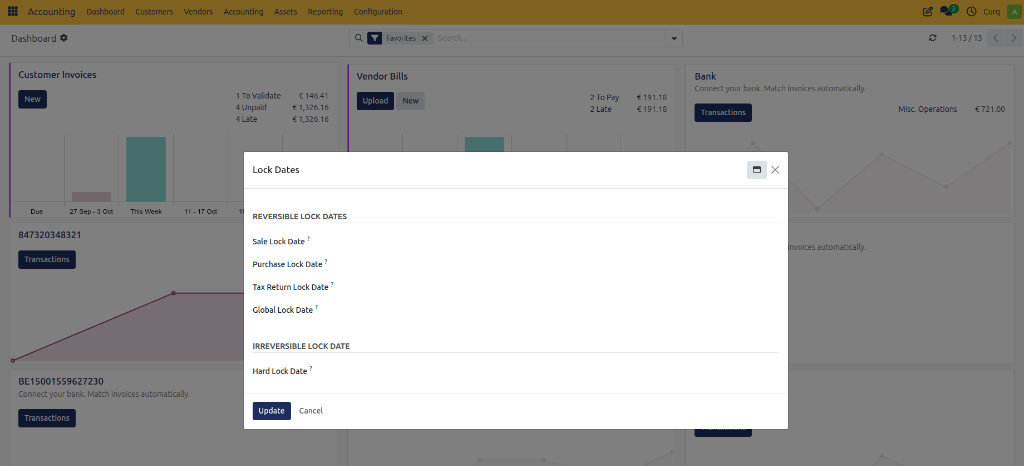The height and width of the screenshot is (466, 1024).
Task: Open the Reporting menu
Action: coord(325,12)
